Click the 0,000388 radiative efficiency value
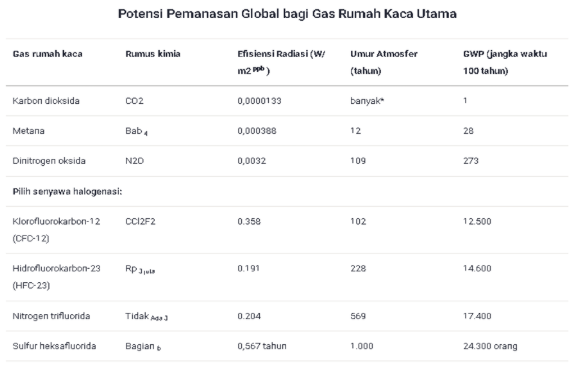Image resolution: width=578 pixels, height=365 pixels. click(x=257, y=131)
